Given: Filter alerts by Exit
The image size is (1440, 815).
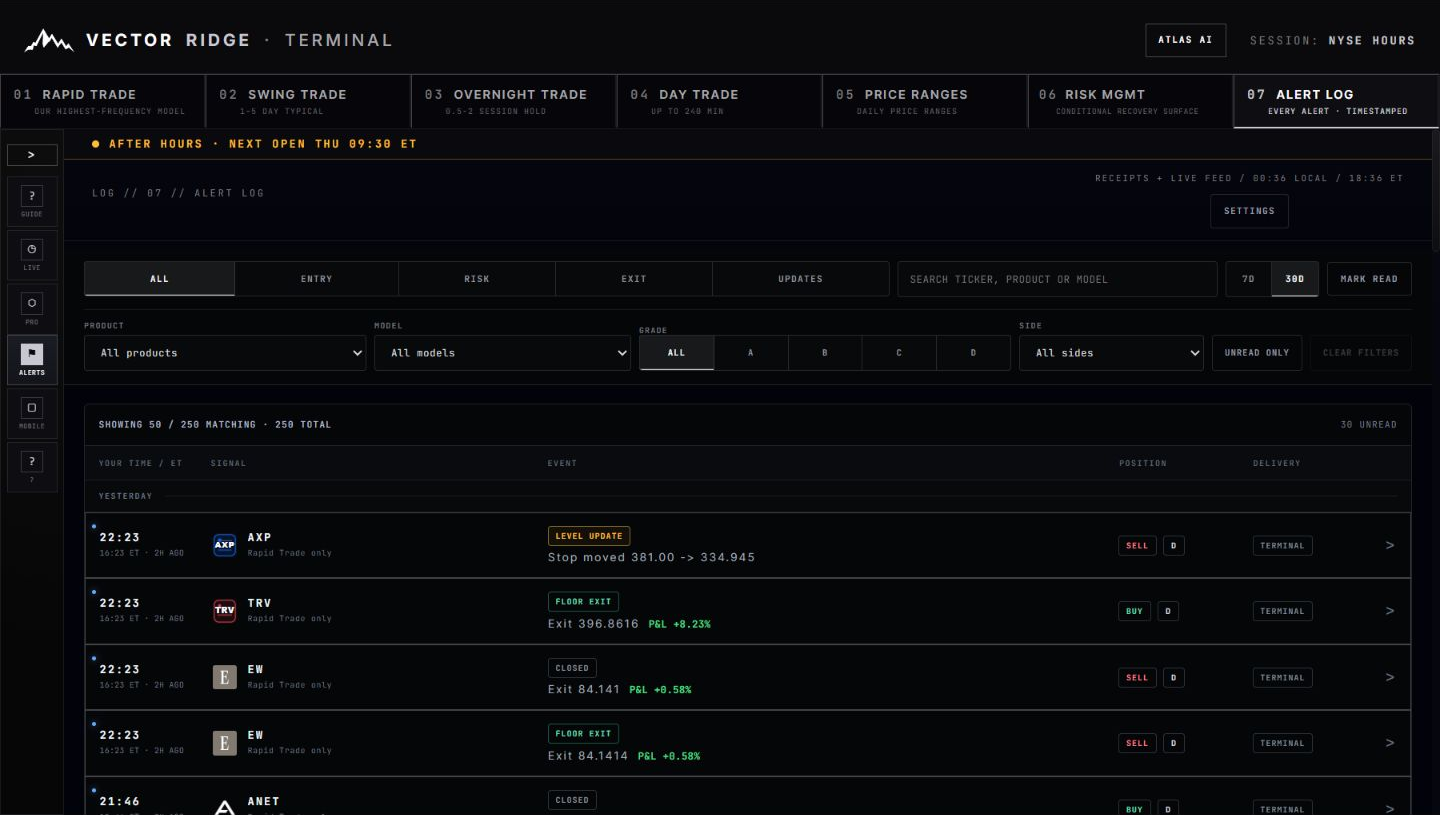Looking at the screenshot, I should tap(634, 279).
